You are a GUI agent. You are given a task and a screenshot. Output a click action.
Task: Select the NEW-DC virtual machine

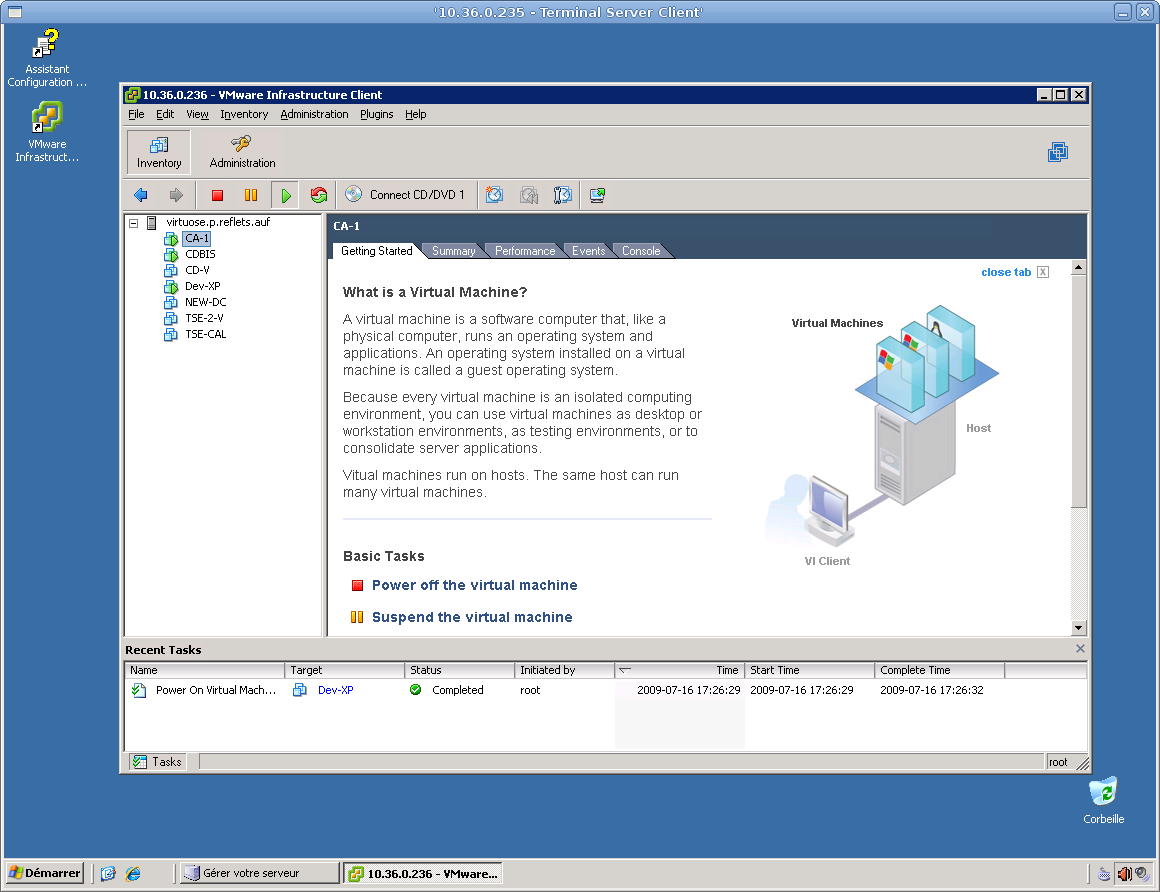205,303
